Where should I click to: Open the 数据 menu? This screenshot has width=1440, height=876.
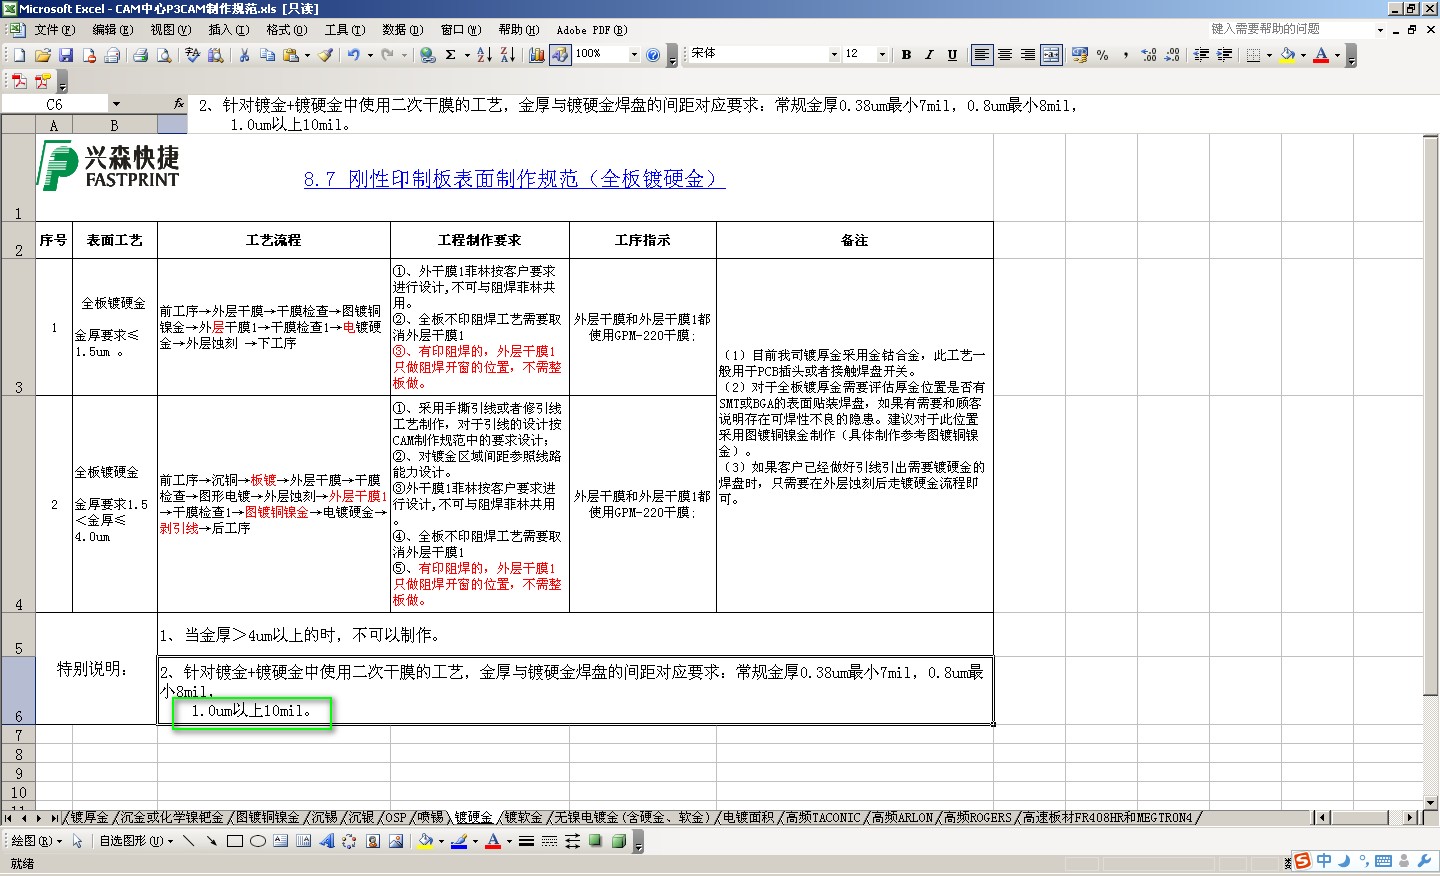click(402, 30)
